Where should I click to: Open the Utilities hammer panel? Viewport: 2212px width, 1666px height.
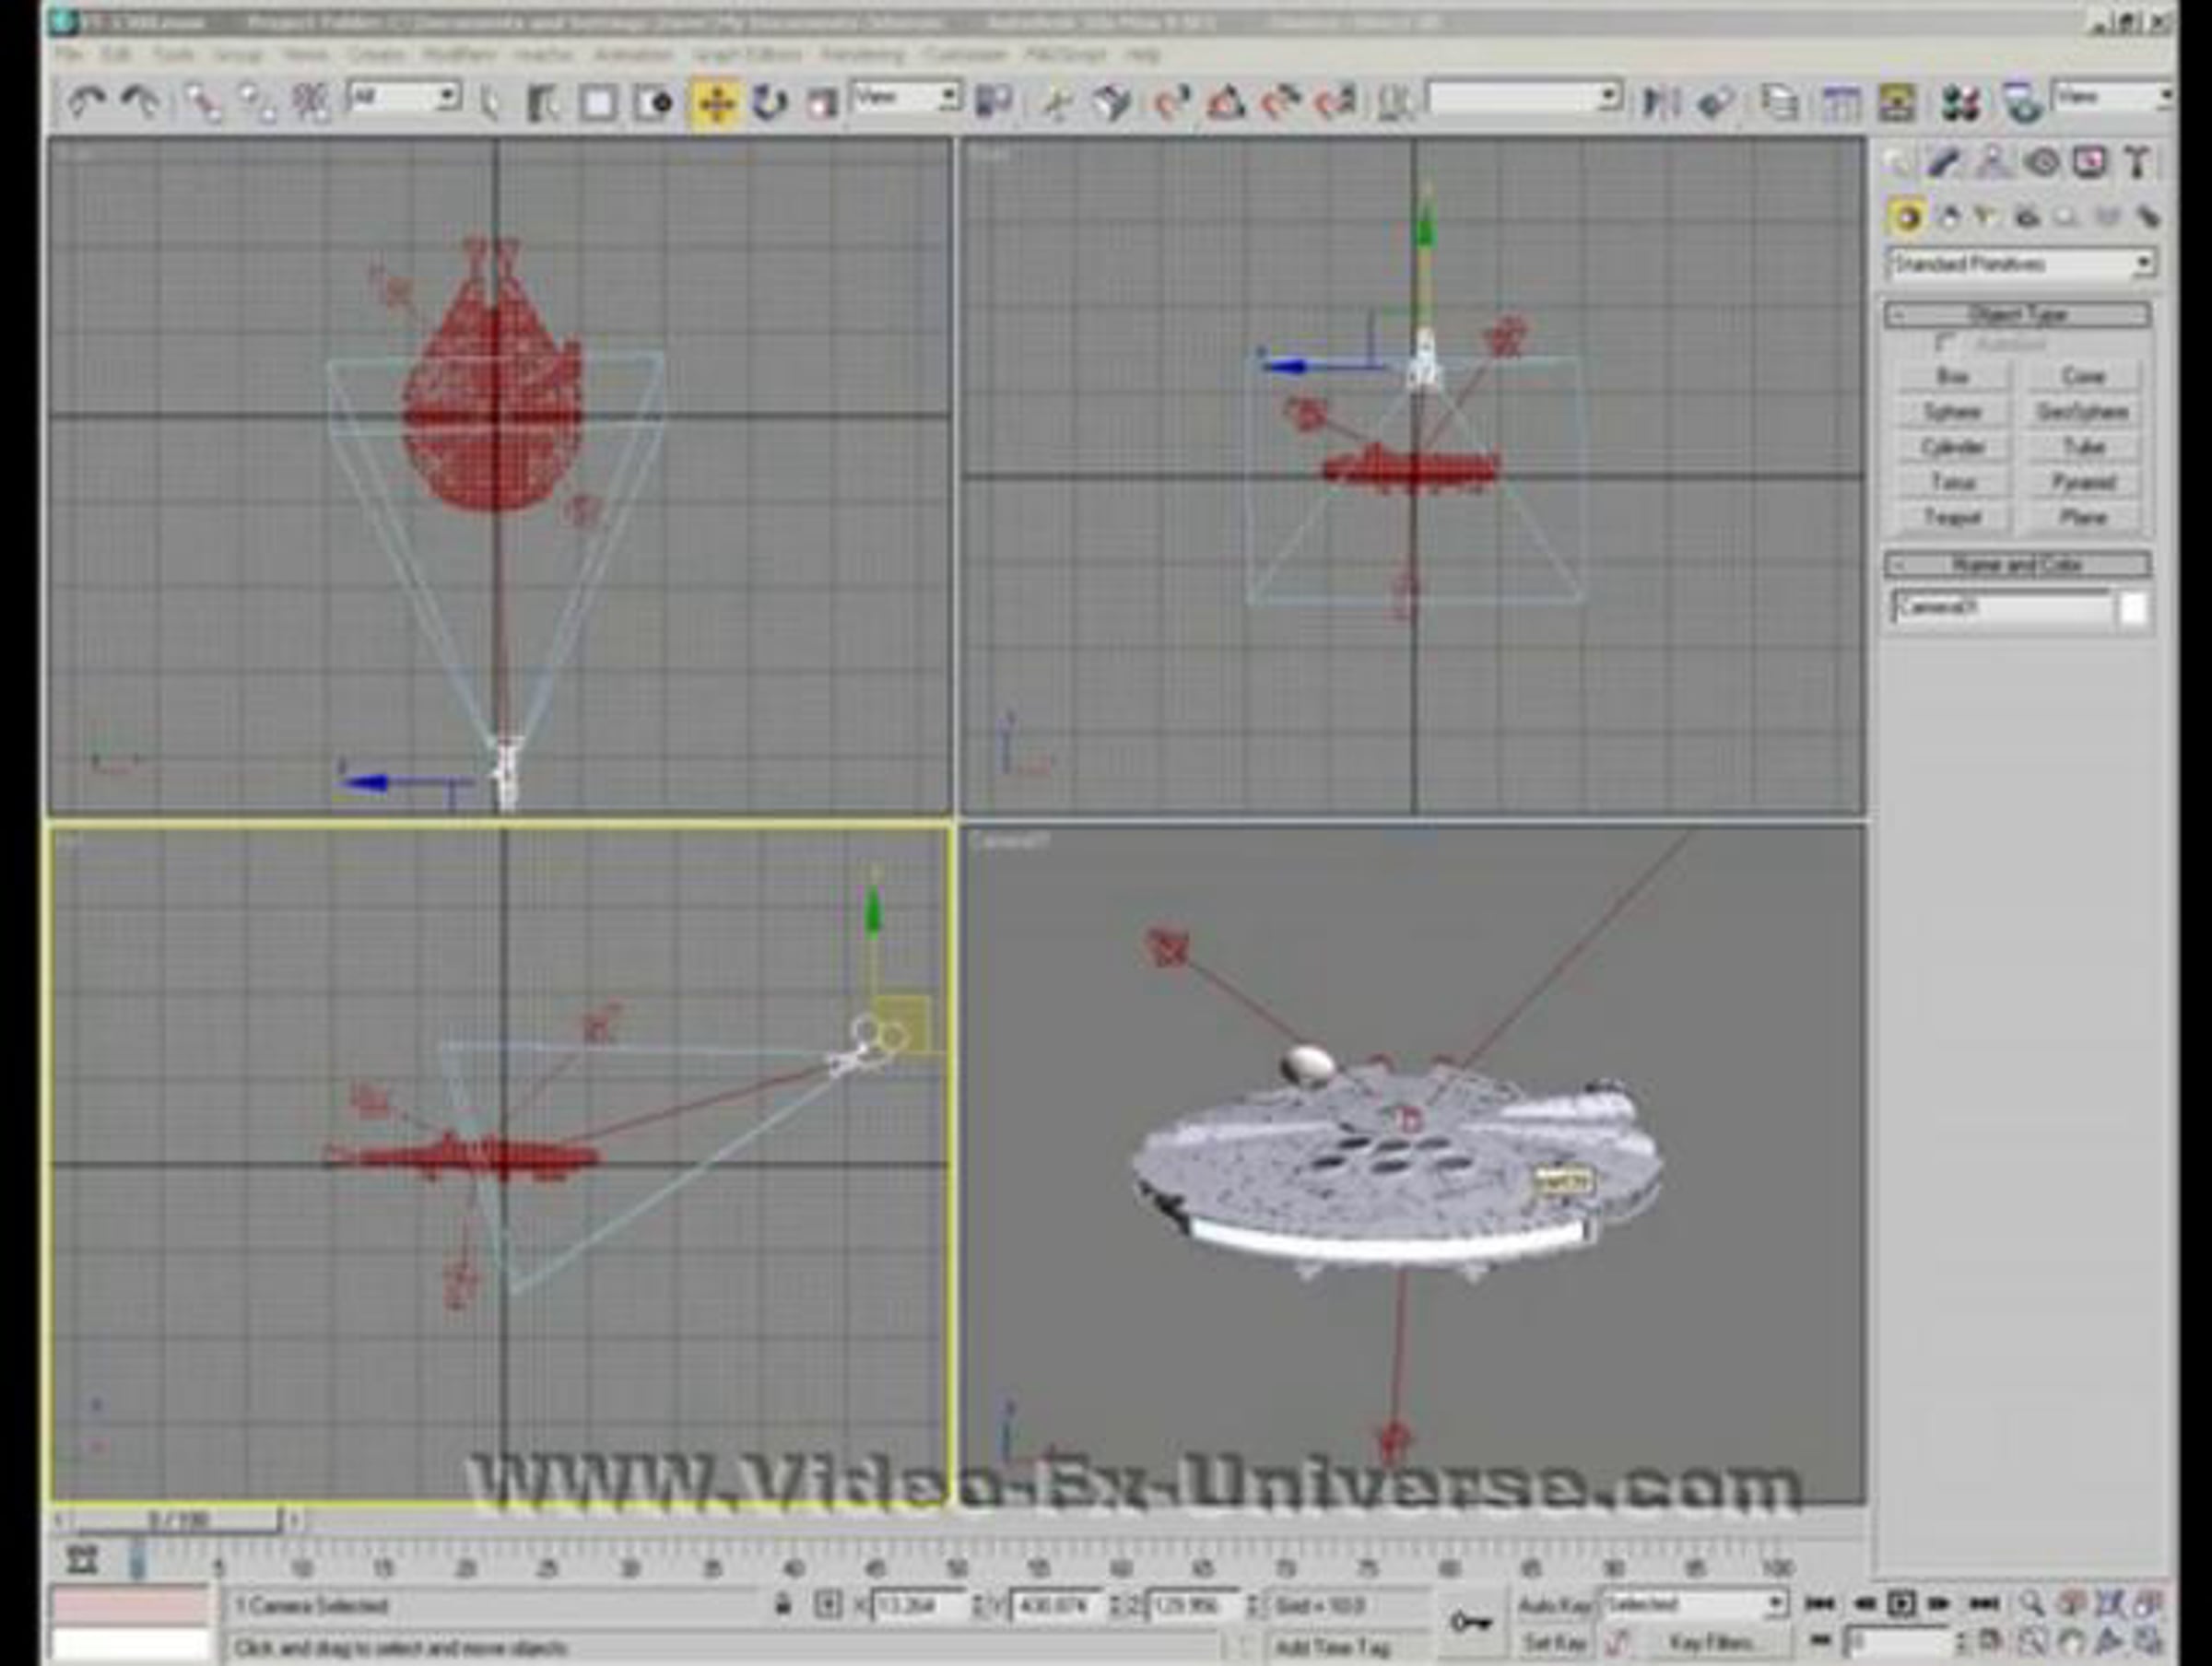[x=2136, y=162]
